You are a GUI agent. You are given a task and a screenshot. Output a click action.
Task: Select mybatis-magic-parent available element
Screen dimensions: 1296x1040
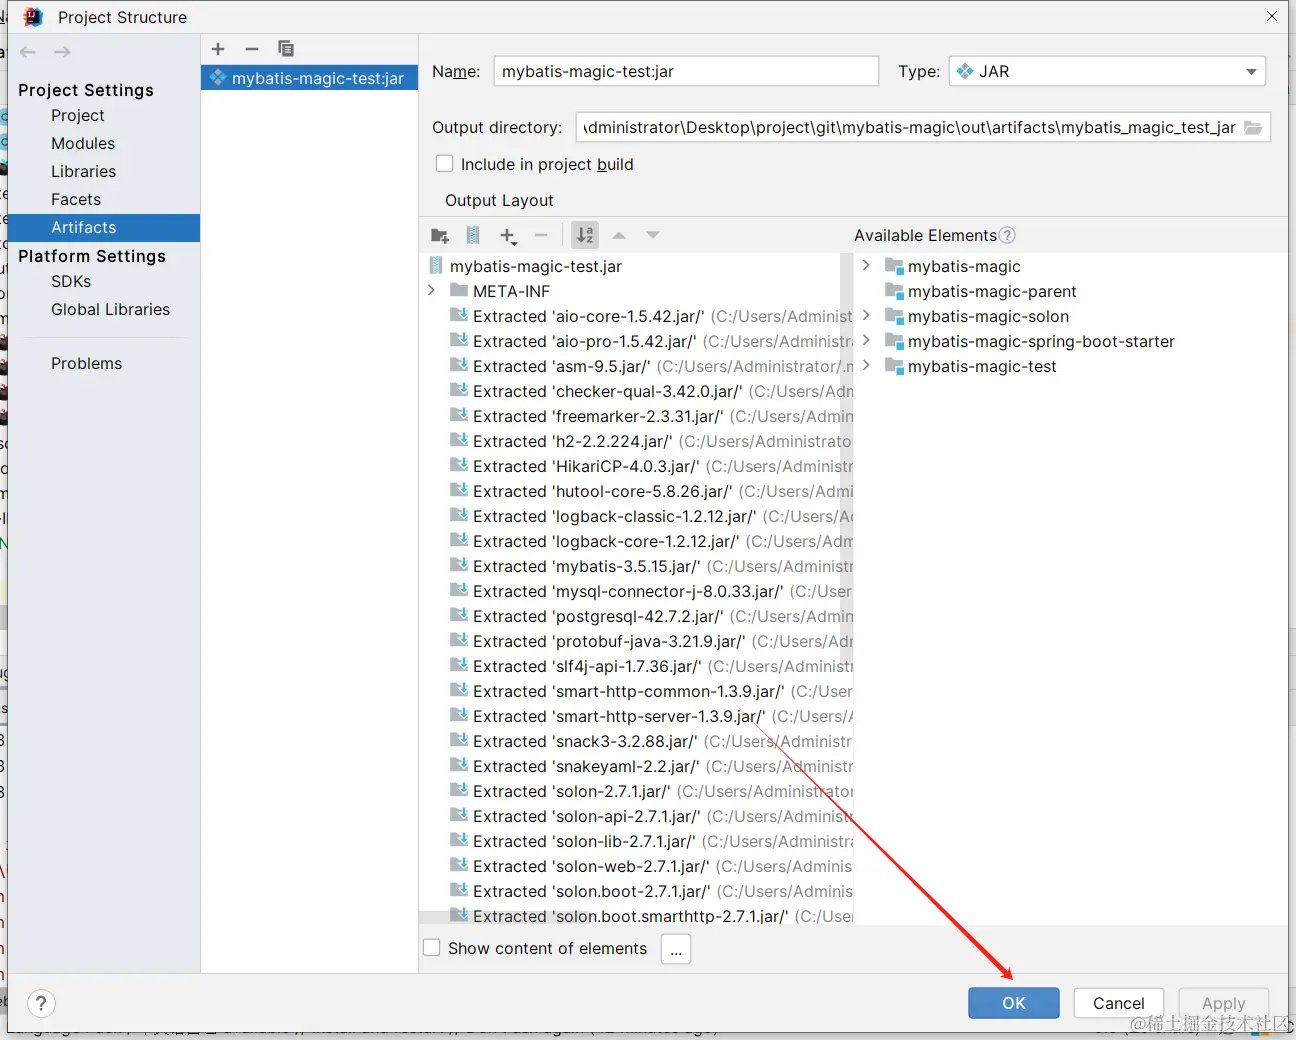pyautogui.click(x=992, y=291)
